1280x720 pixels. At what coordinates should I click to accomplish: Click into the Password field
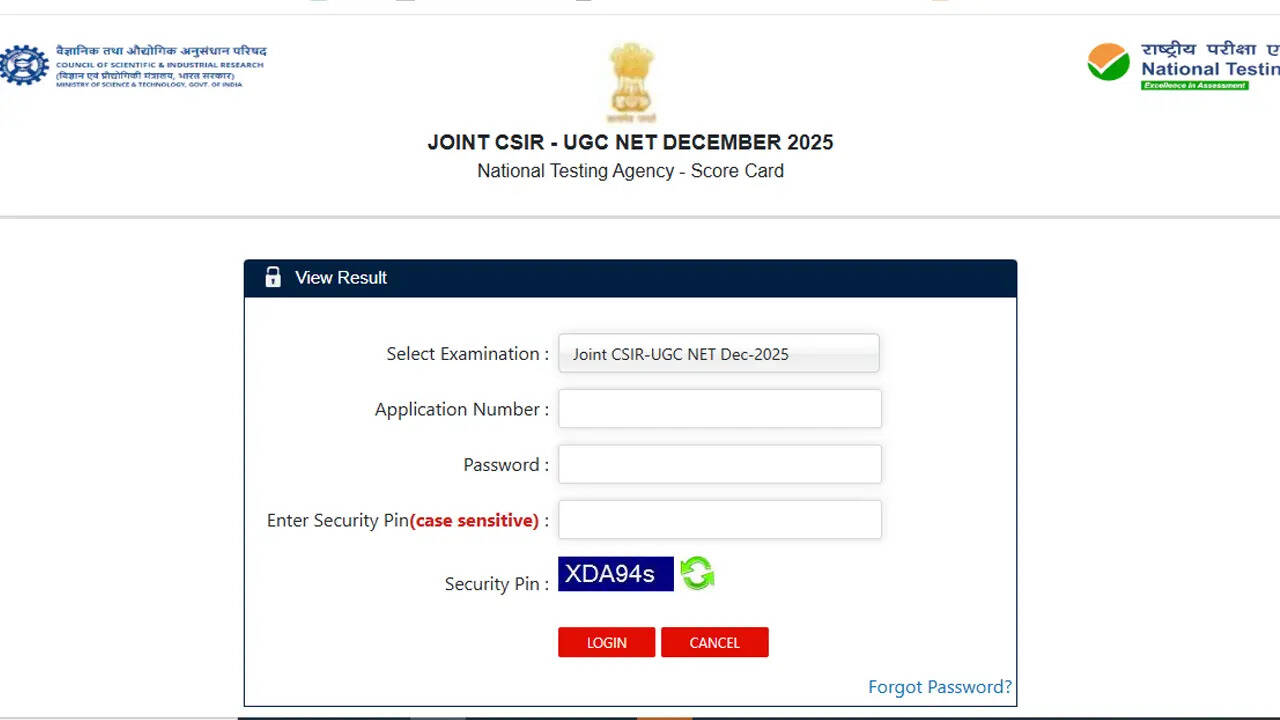pos(719,464)
